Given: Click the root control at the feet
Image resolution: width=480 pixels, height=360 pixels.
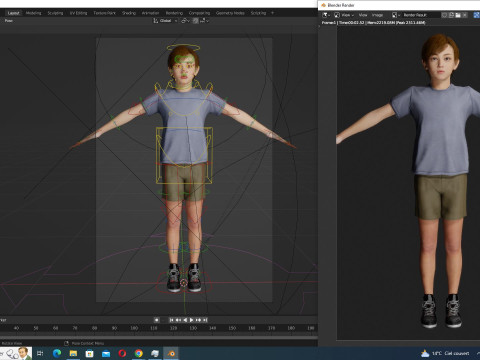Looking at the screenshot, I should tap(184, 283).
